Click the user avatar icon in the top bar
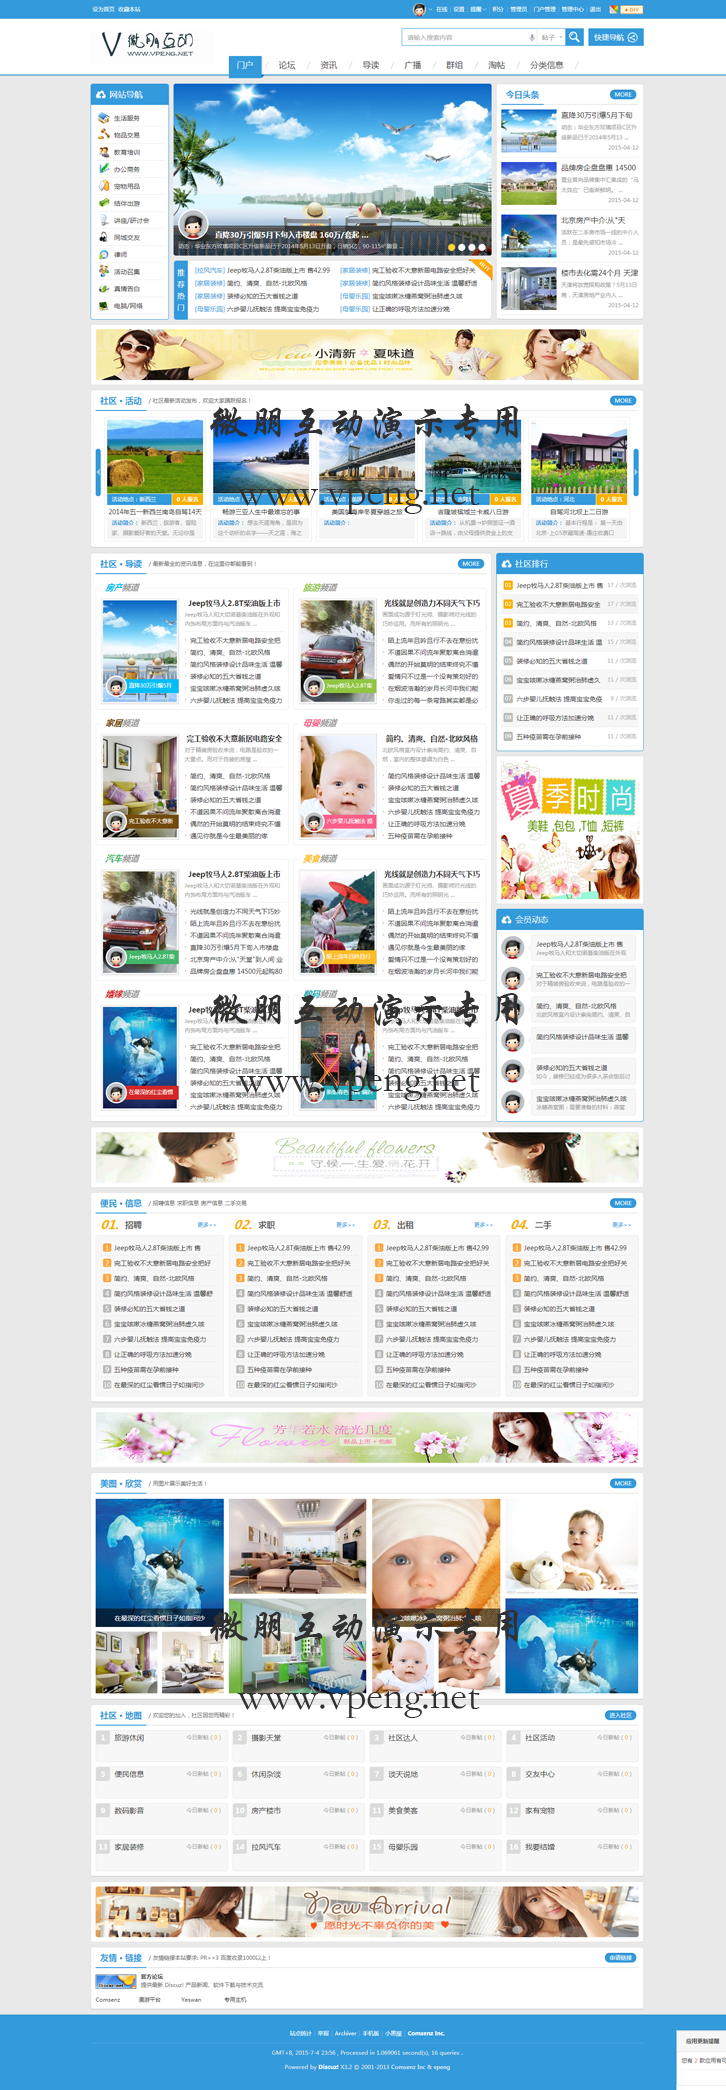Viewport: 726px width, 2090px height. point(419,9)
